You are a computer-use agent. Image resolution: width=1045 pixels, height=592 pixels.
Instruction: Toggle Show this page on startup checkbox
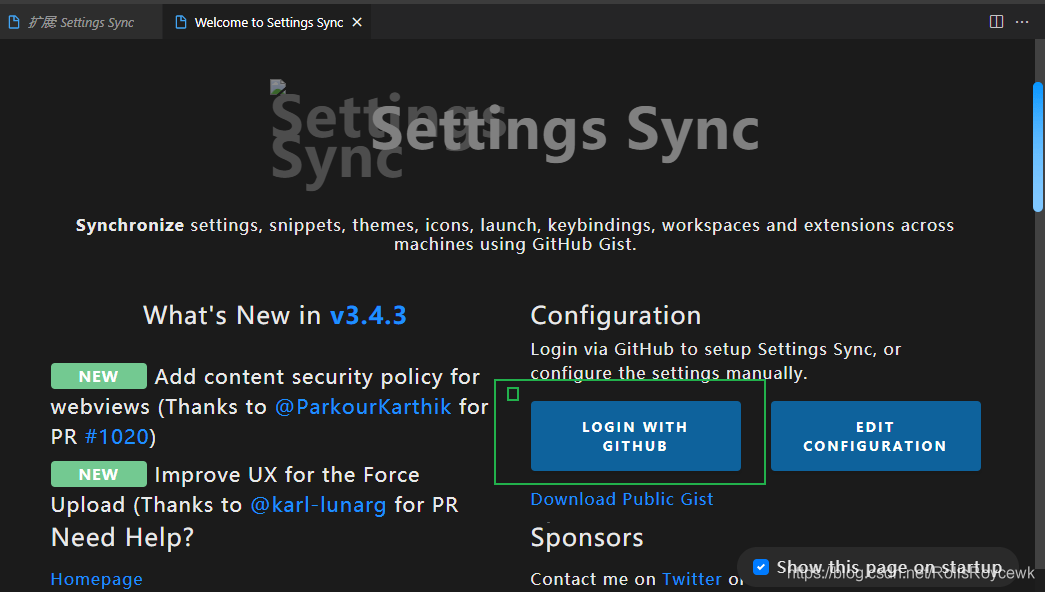(760, 567)
